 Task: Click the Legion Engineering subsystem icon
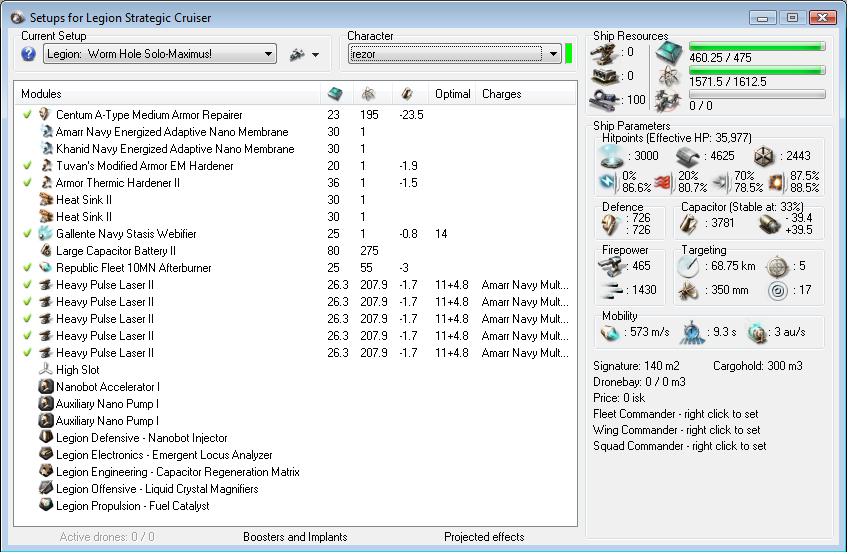click(x=45, y=471)
